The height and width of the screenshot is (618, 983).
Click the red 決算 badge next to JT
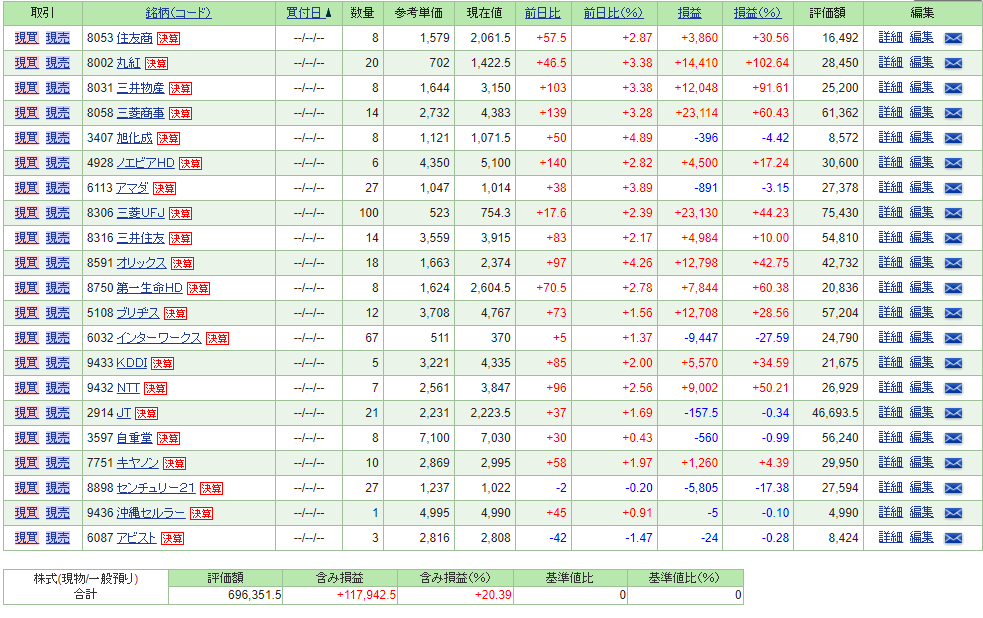click(146, 414)
